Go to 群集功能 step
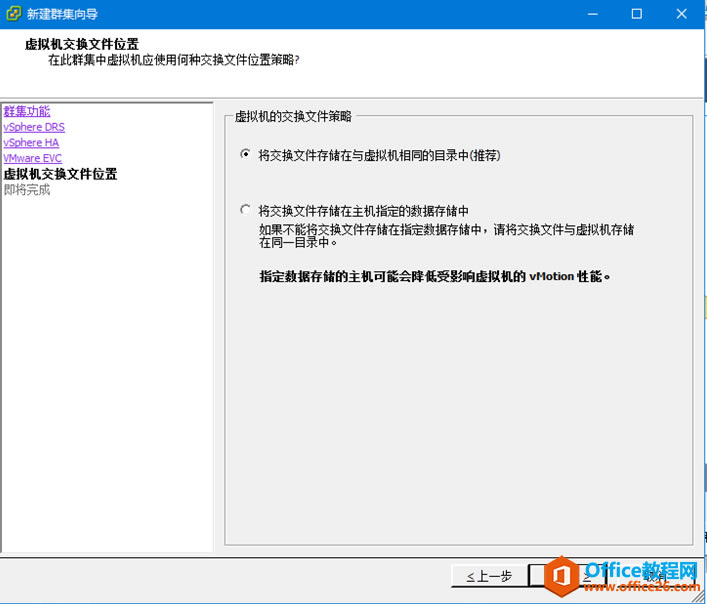This screenshot has height=604, width=707. 27,111
